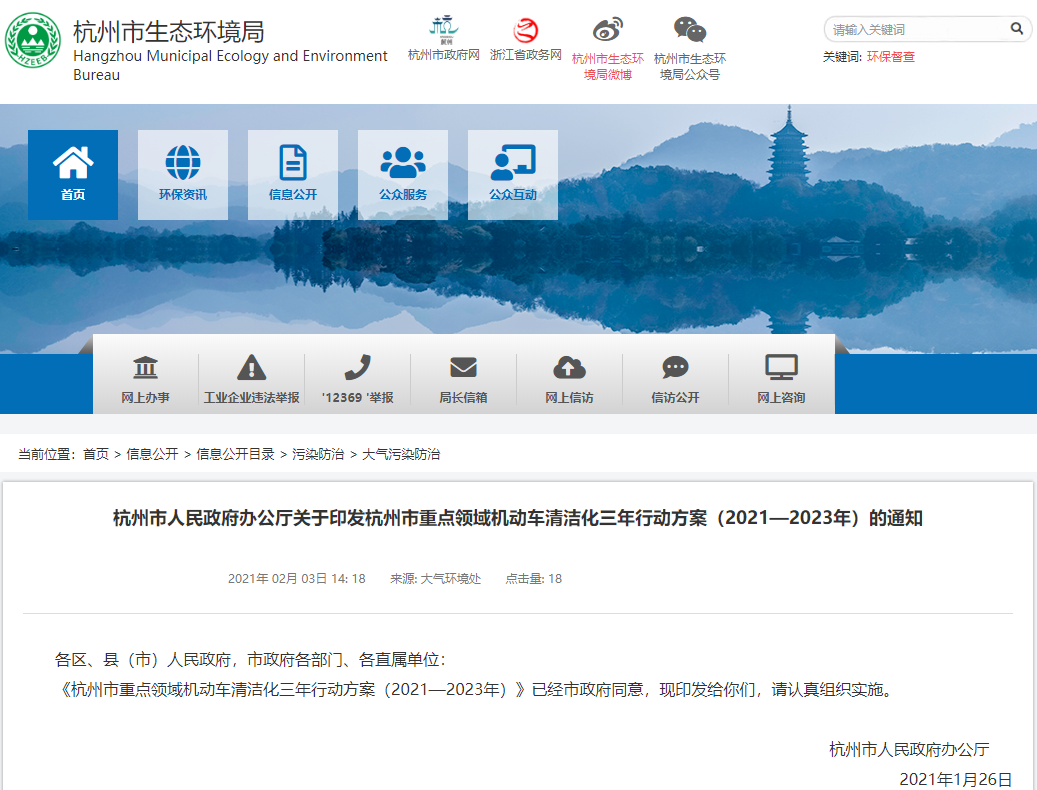Open the 杭州市政府网 icon link

tap(444, 29)
